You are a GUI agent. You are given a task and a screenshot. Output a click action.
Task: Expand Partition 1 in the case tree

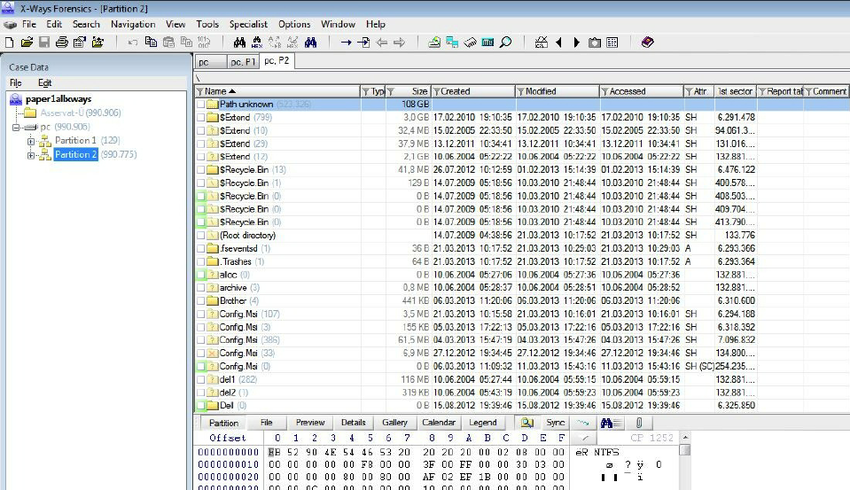31,141
